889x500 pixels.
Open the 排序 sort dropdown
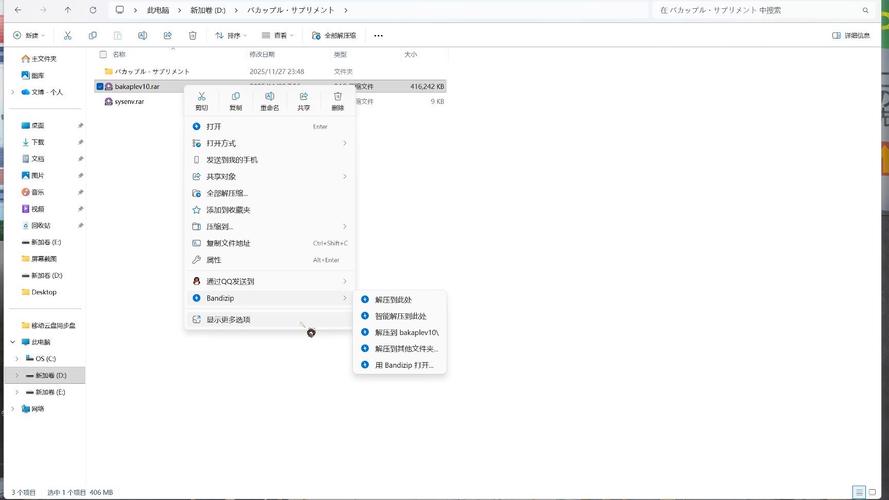click(x=231, y=35)
